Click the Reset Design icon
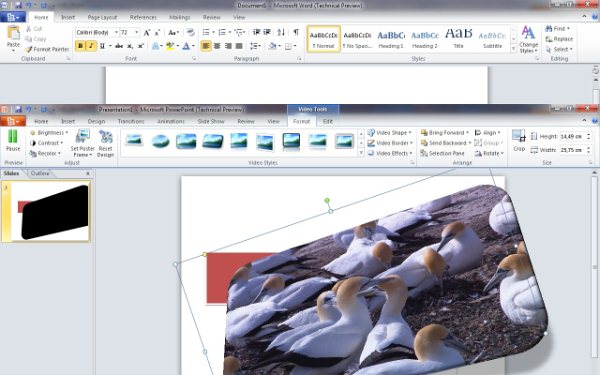 [106, 137]
